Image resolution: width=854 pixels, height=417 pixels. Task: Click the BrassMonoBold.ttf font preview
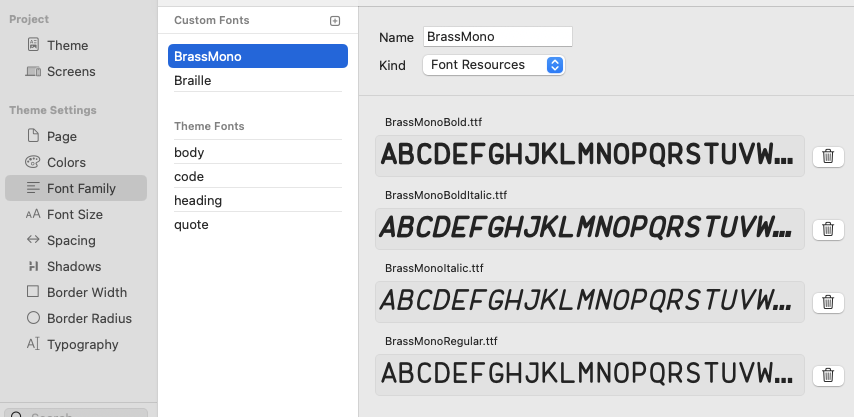pyautogui.click(x=590, y=156)
